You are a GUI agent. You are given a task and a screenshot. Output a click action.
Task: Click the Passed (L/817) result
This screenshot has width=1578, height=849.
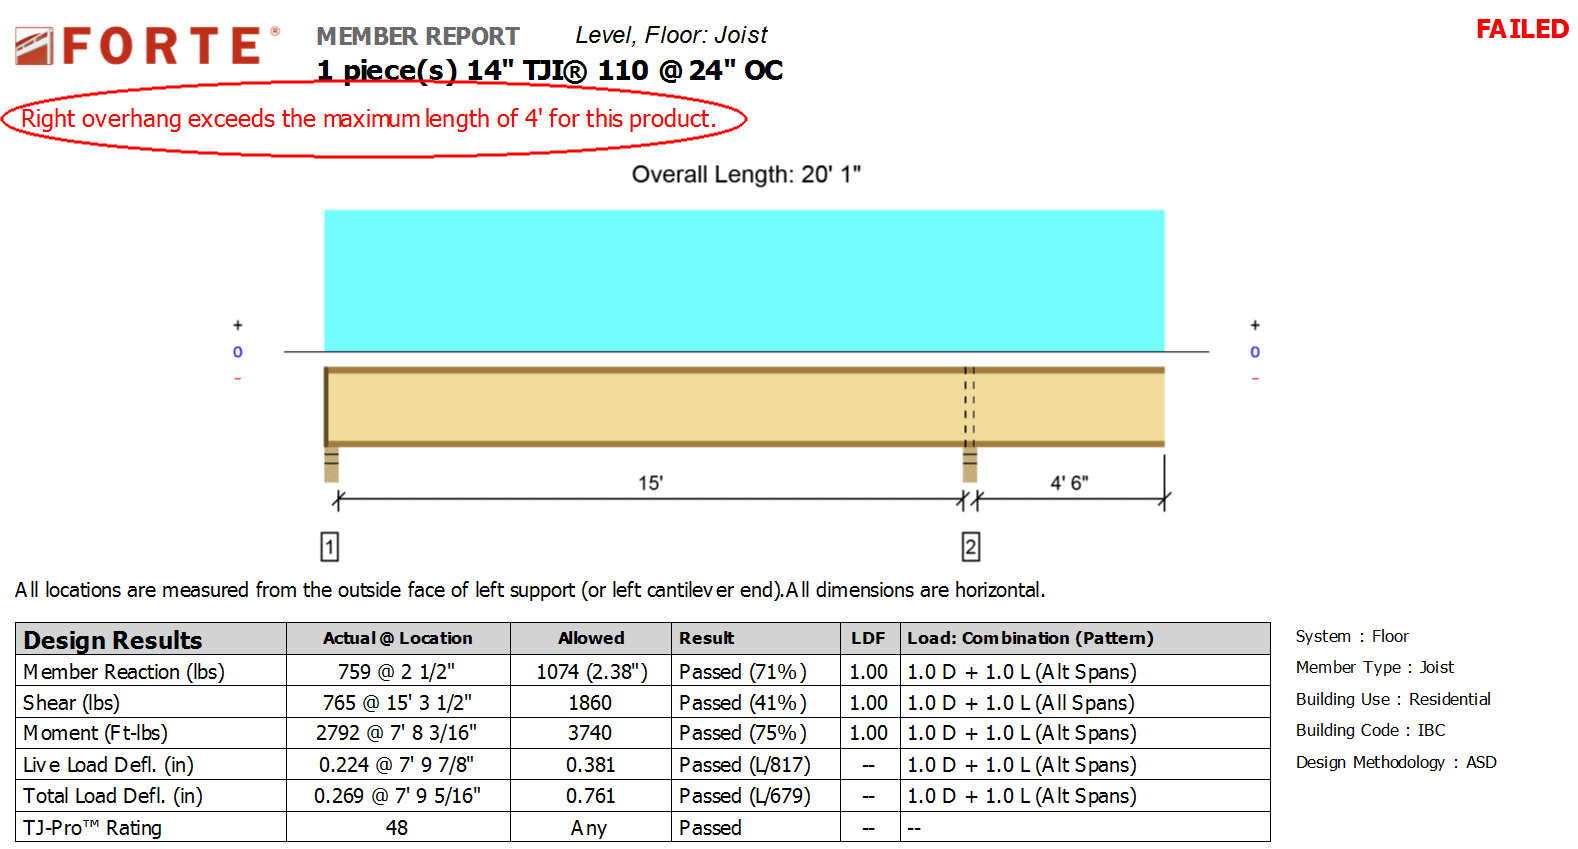(744, 765)
